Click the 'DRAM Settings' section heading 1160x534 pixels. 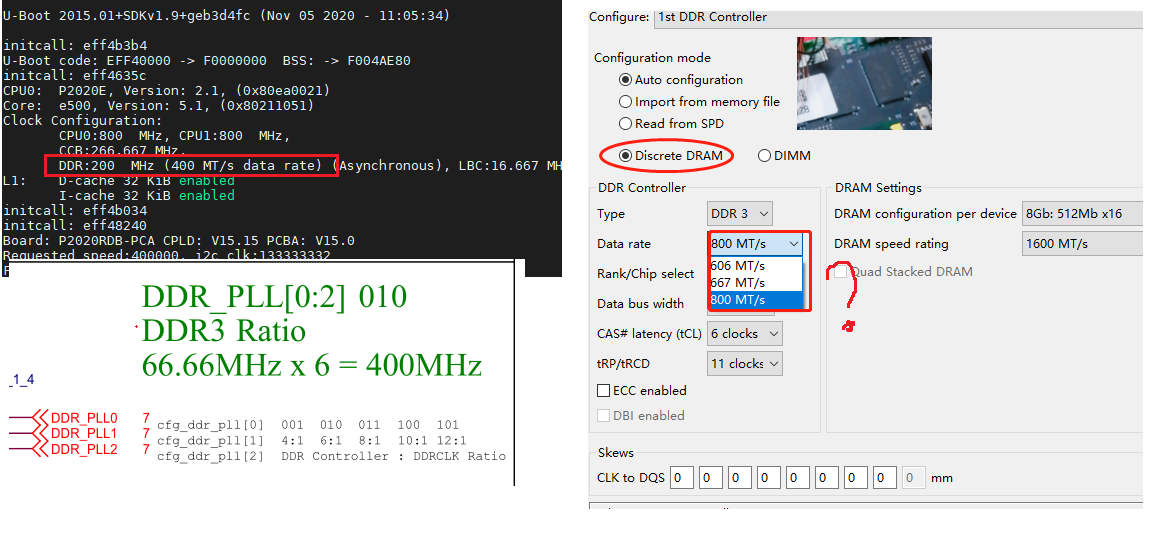pyautogui.click(x=878, y=188)
